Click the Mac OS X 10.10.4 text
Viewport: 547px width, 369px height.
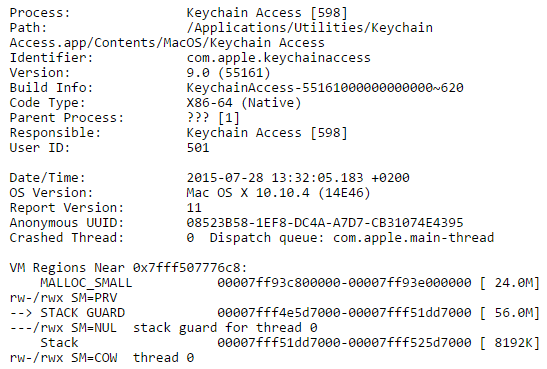click(248, 193)
